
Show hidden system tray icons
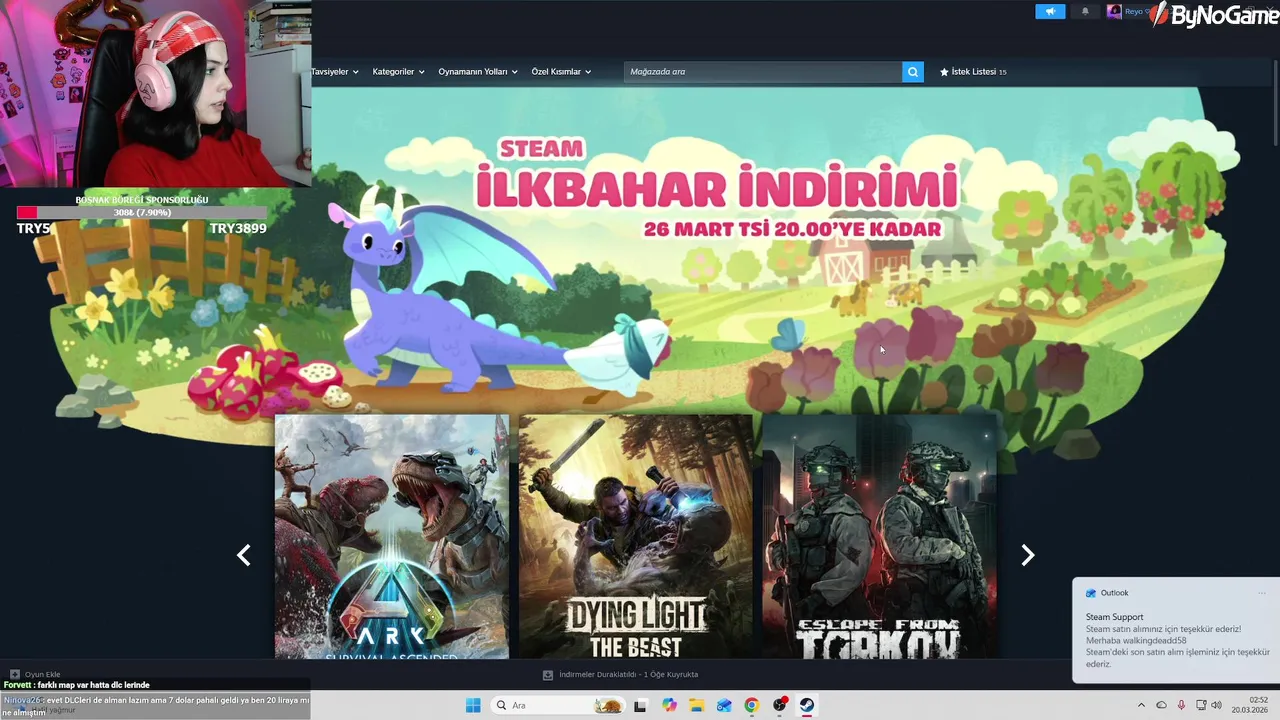coord(1141,705)
